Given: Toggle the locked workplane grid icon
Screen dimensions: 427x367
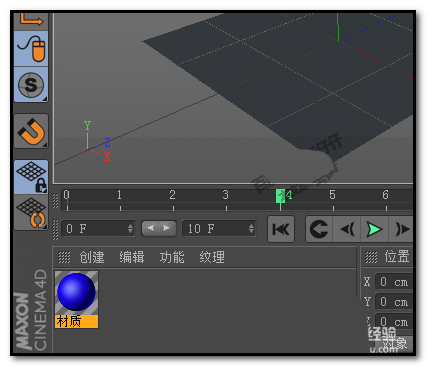Looking at the screenshot, I should tap(31, 177).
